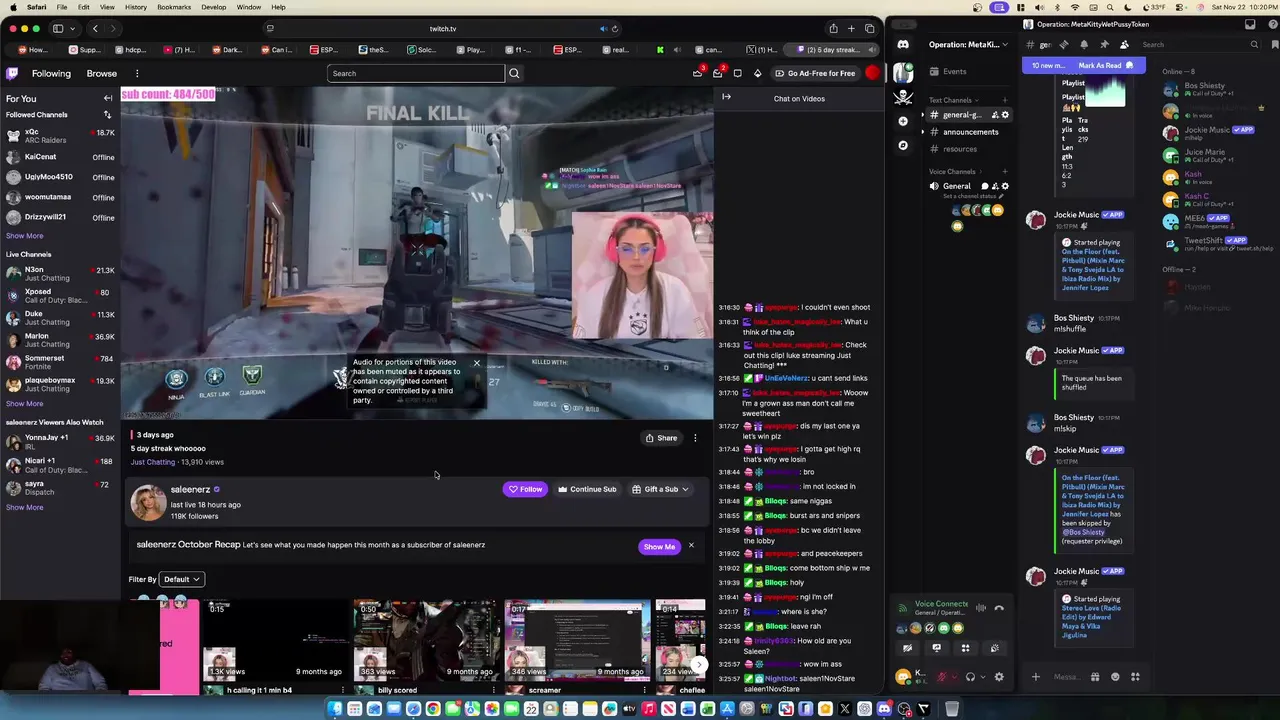Expand Discord Voice Channels category
1280x720 pixels.
click(953, 171)
